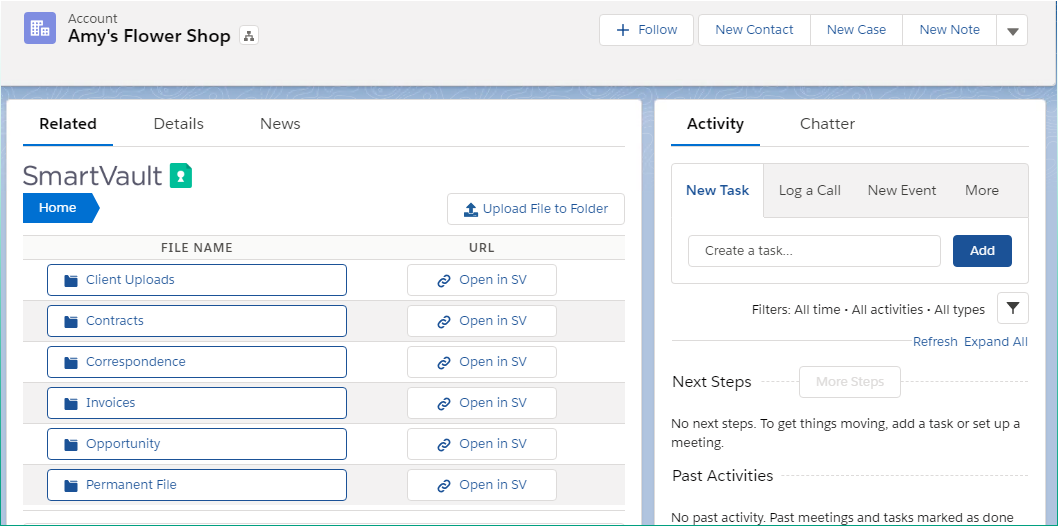Click Upload File to Folder button

coord(536,209)
